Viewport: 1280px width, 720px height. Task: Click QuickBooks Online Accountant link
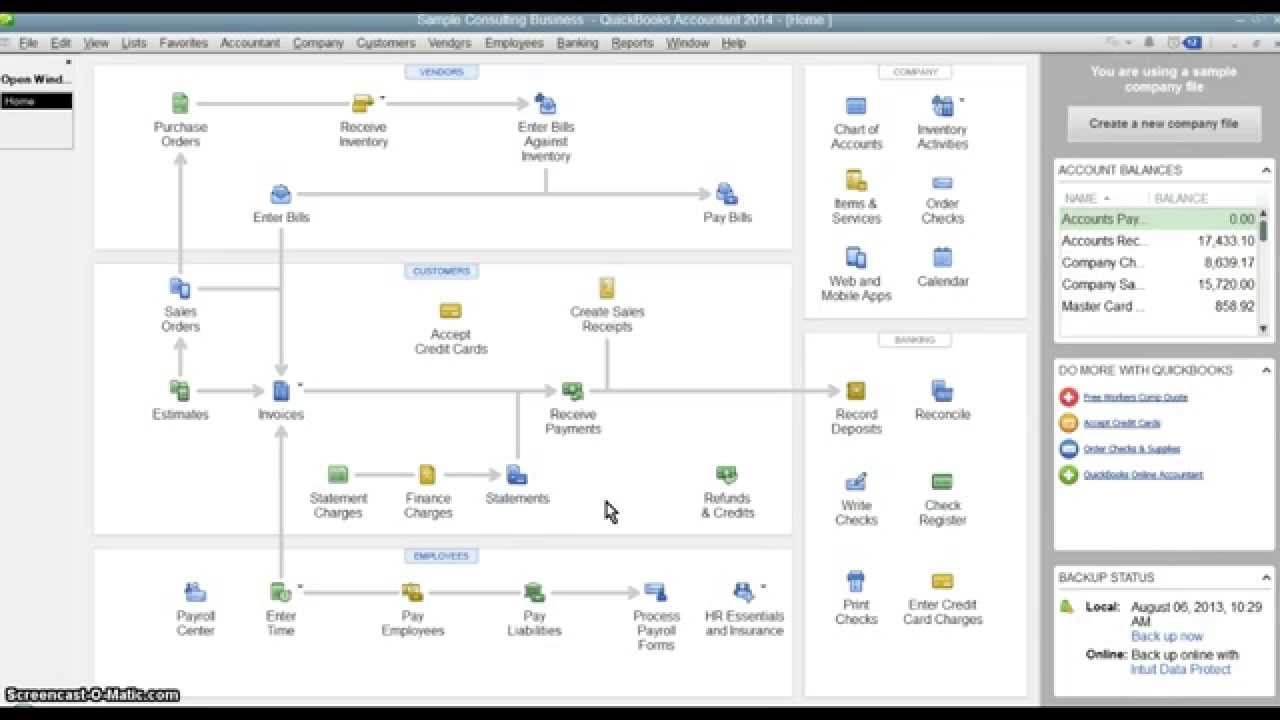1143,475
